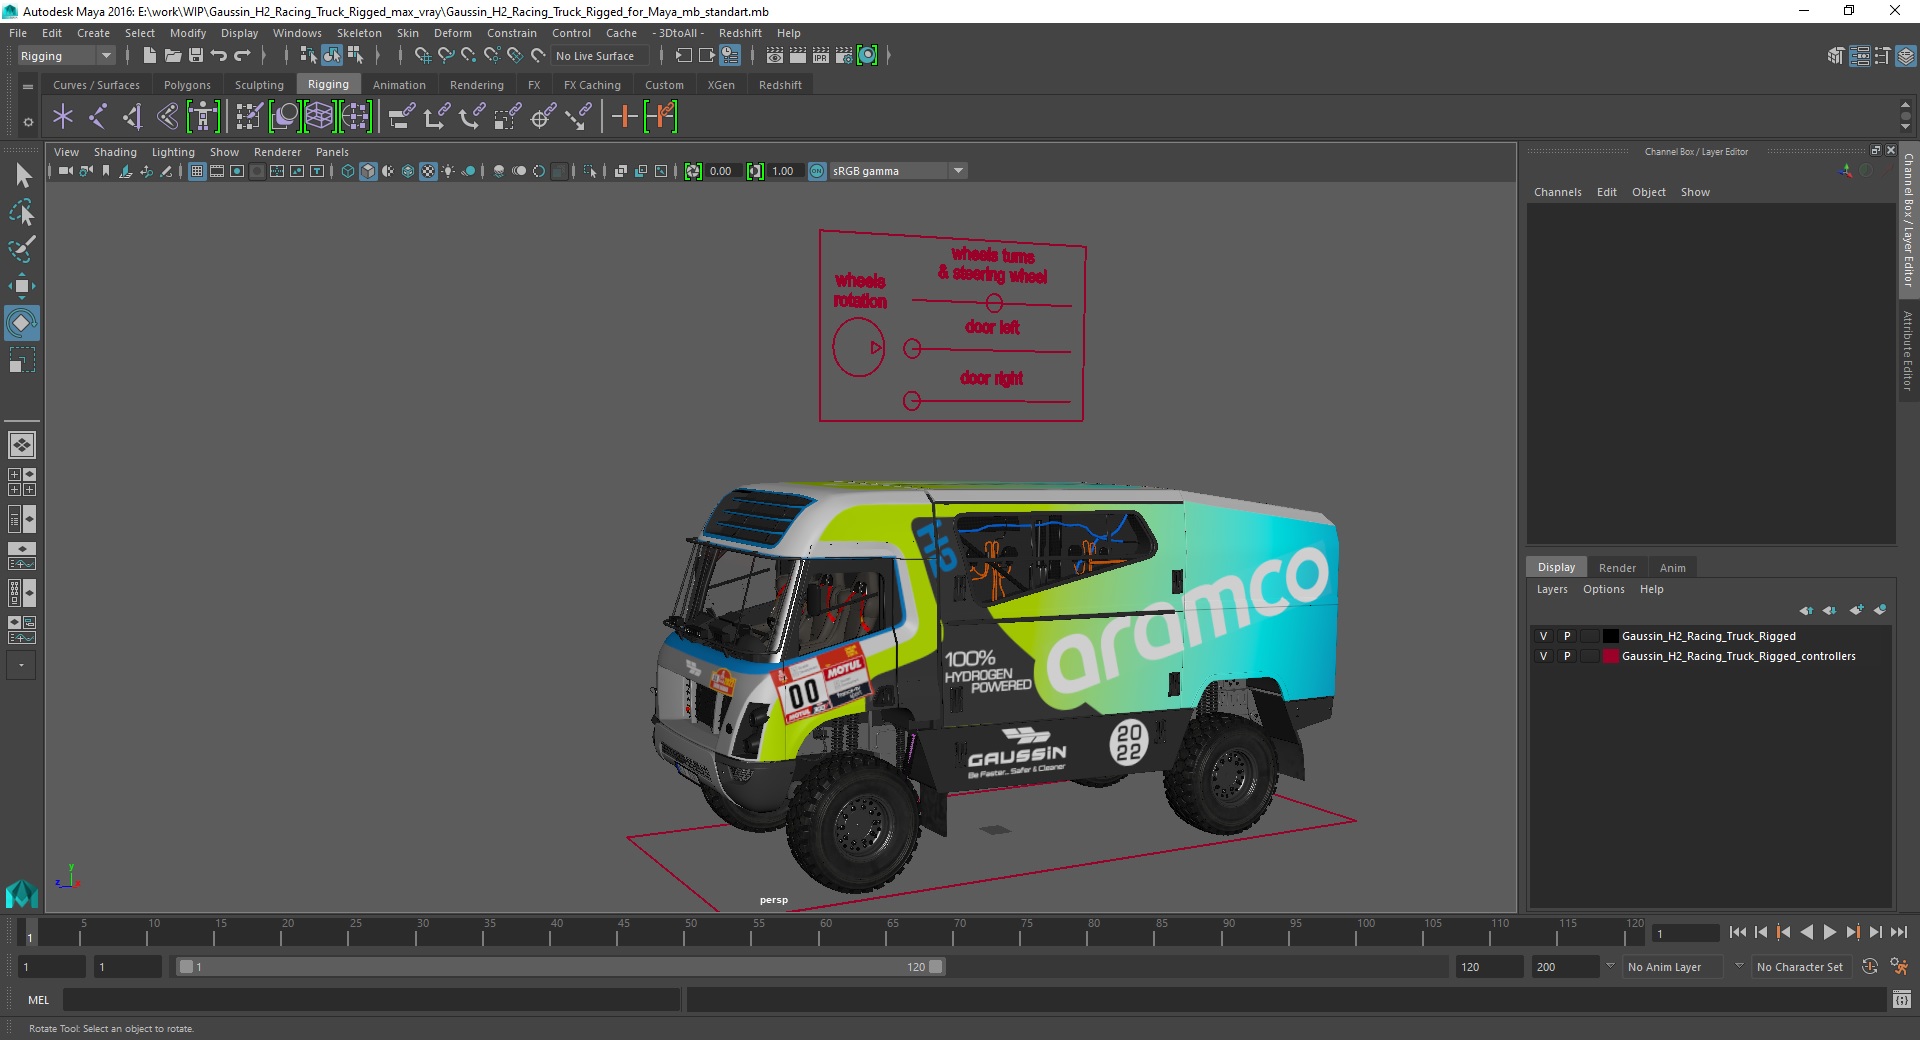Click the New Scene icon

149,56
